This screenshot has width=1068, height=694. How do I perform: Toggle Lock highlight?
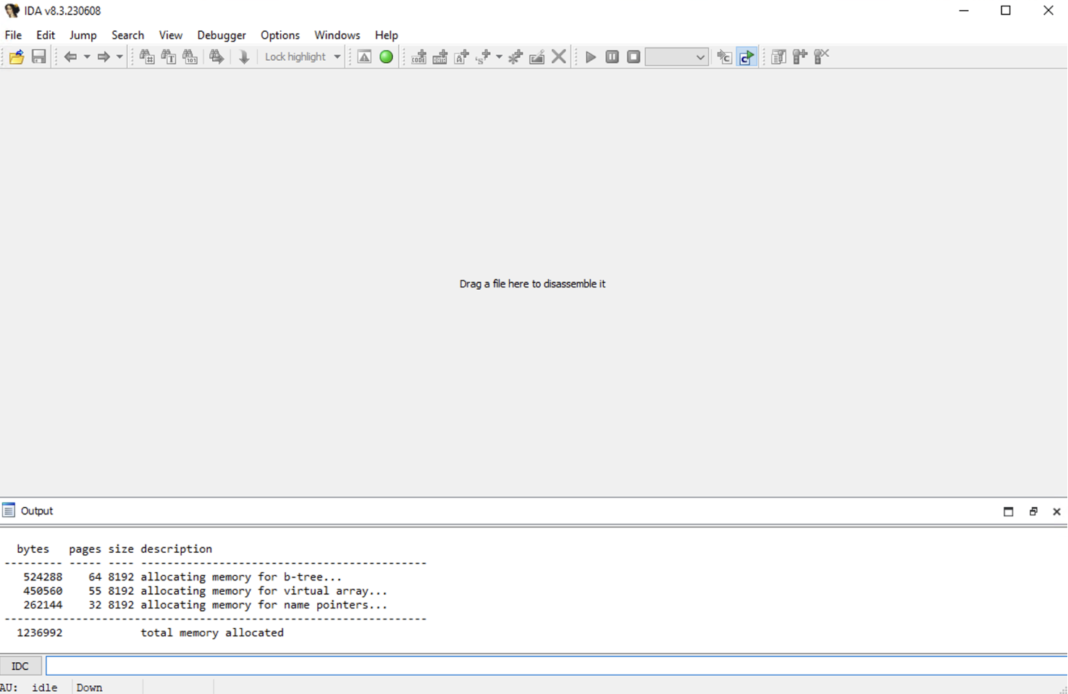tap(295, 56)
